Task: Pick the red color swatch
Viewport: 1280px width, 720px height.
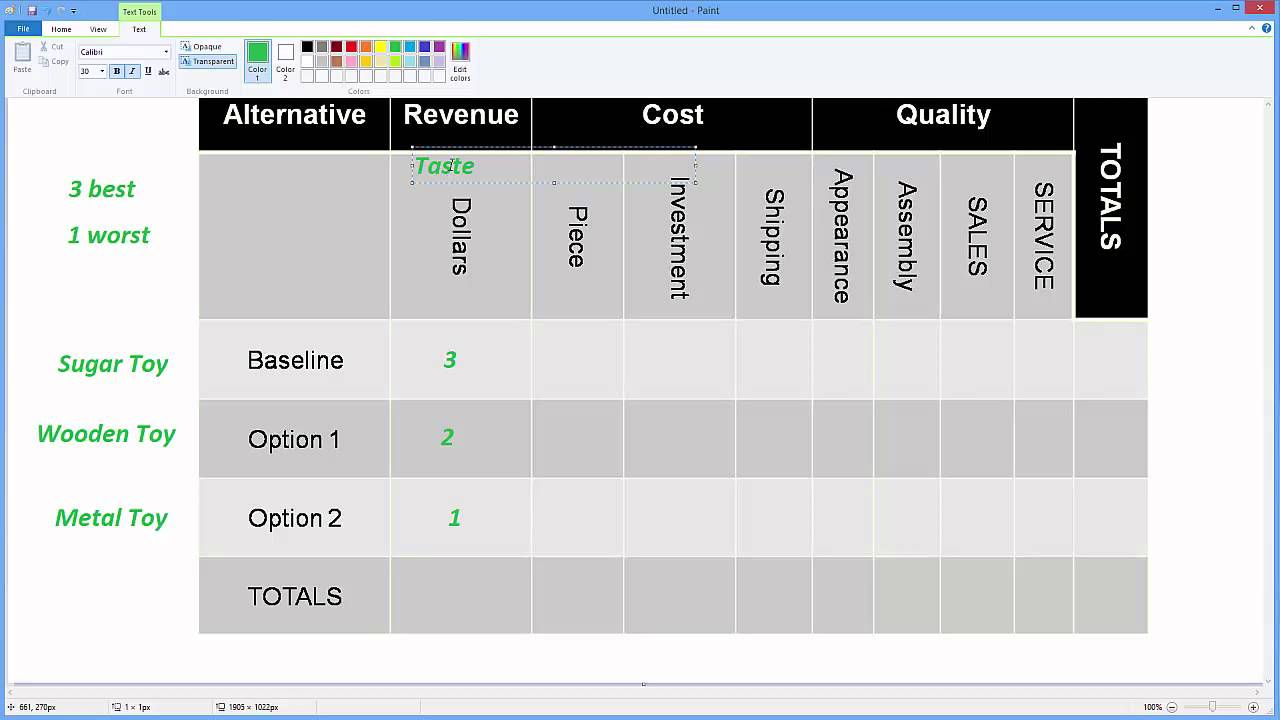Action: coord(351,47)
